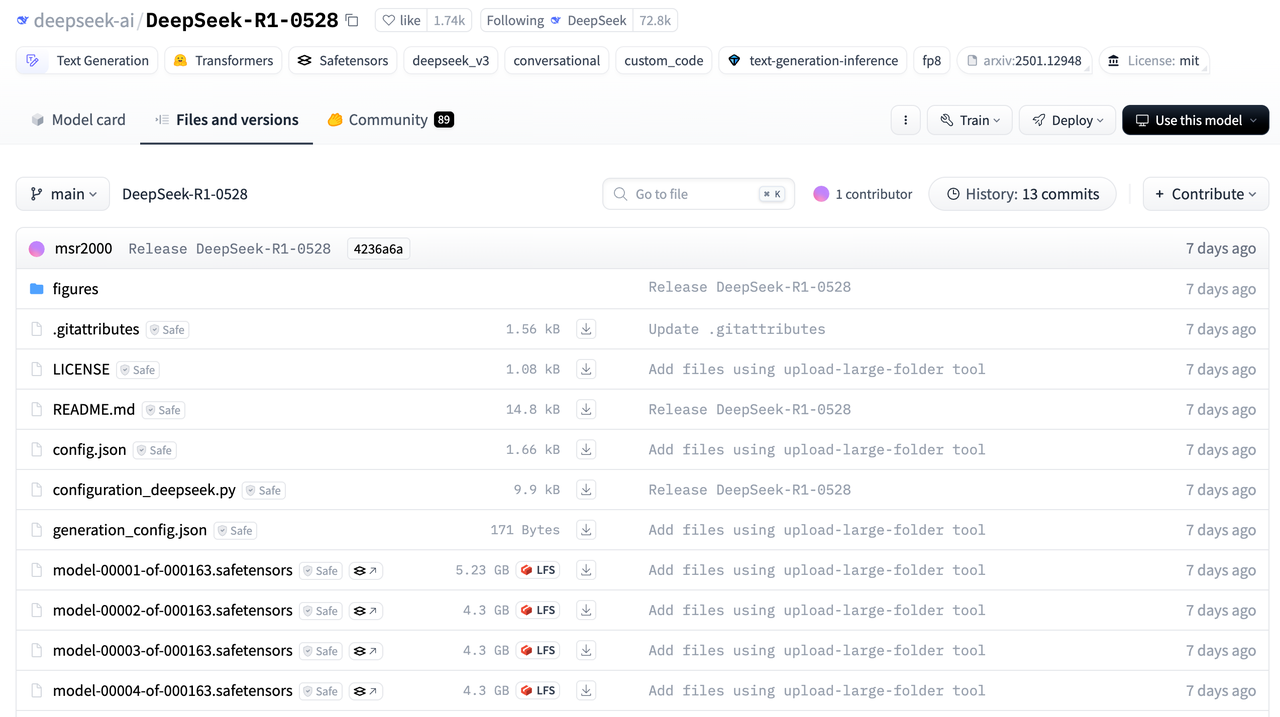This screenshot has height=717, width=1280.
Task: Download the .gitattributes file
Action: pyautogui.click(x=587, y=329)
